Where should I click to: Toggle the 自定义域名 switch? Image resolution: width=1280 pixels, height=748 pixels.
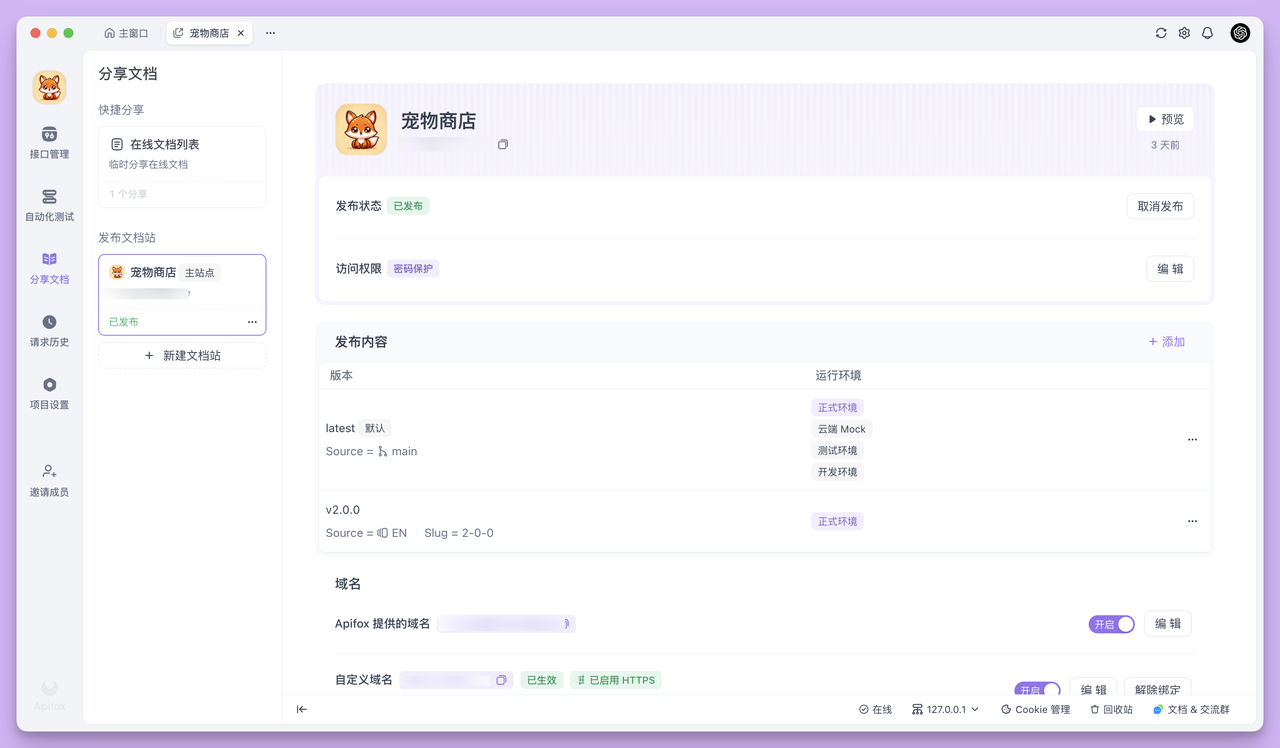pos(1037,690)
